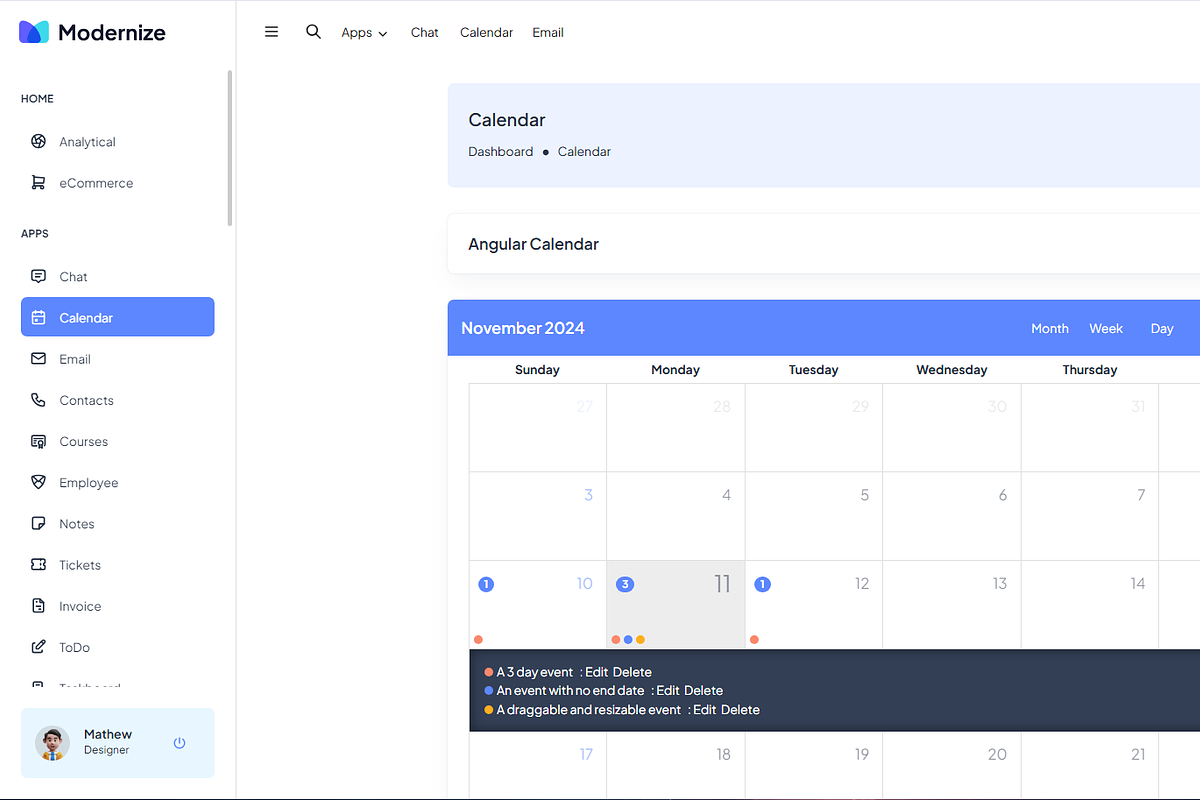Delete 'A draggable and resizable event'
The height and width of the screenshot is (800, 1200).
click(741, 709)
